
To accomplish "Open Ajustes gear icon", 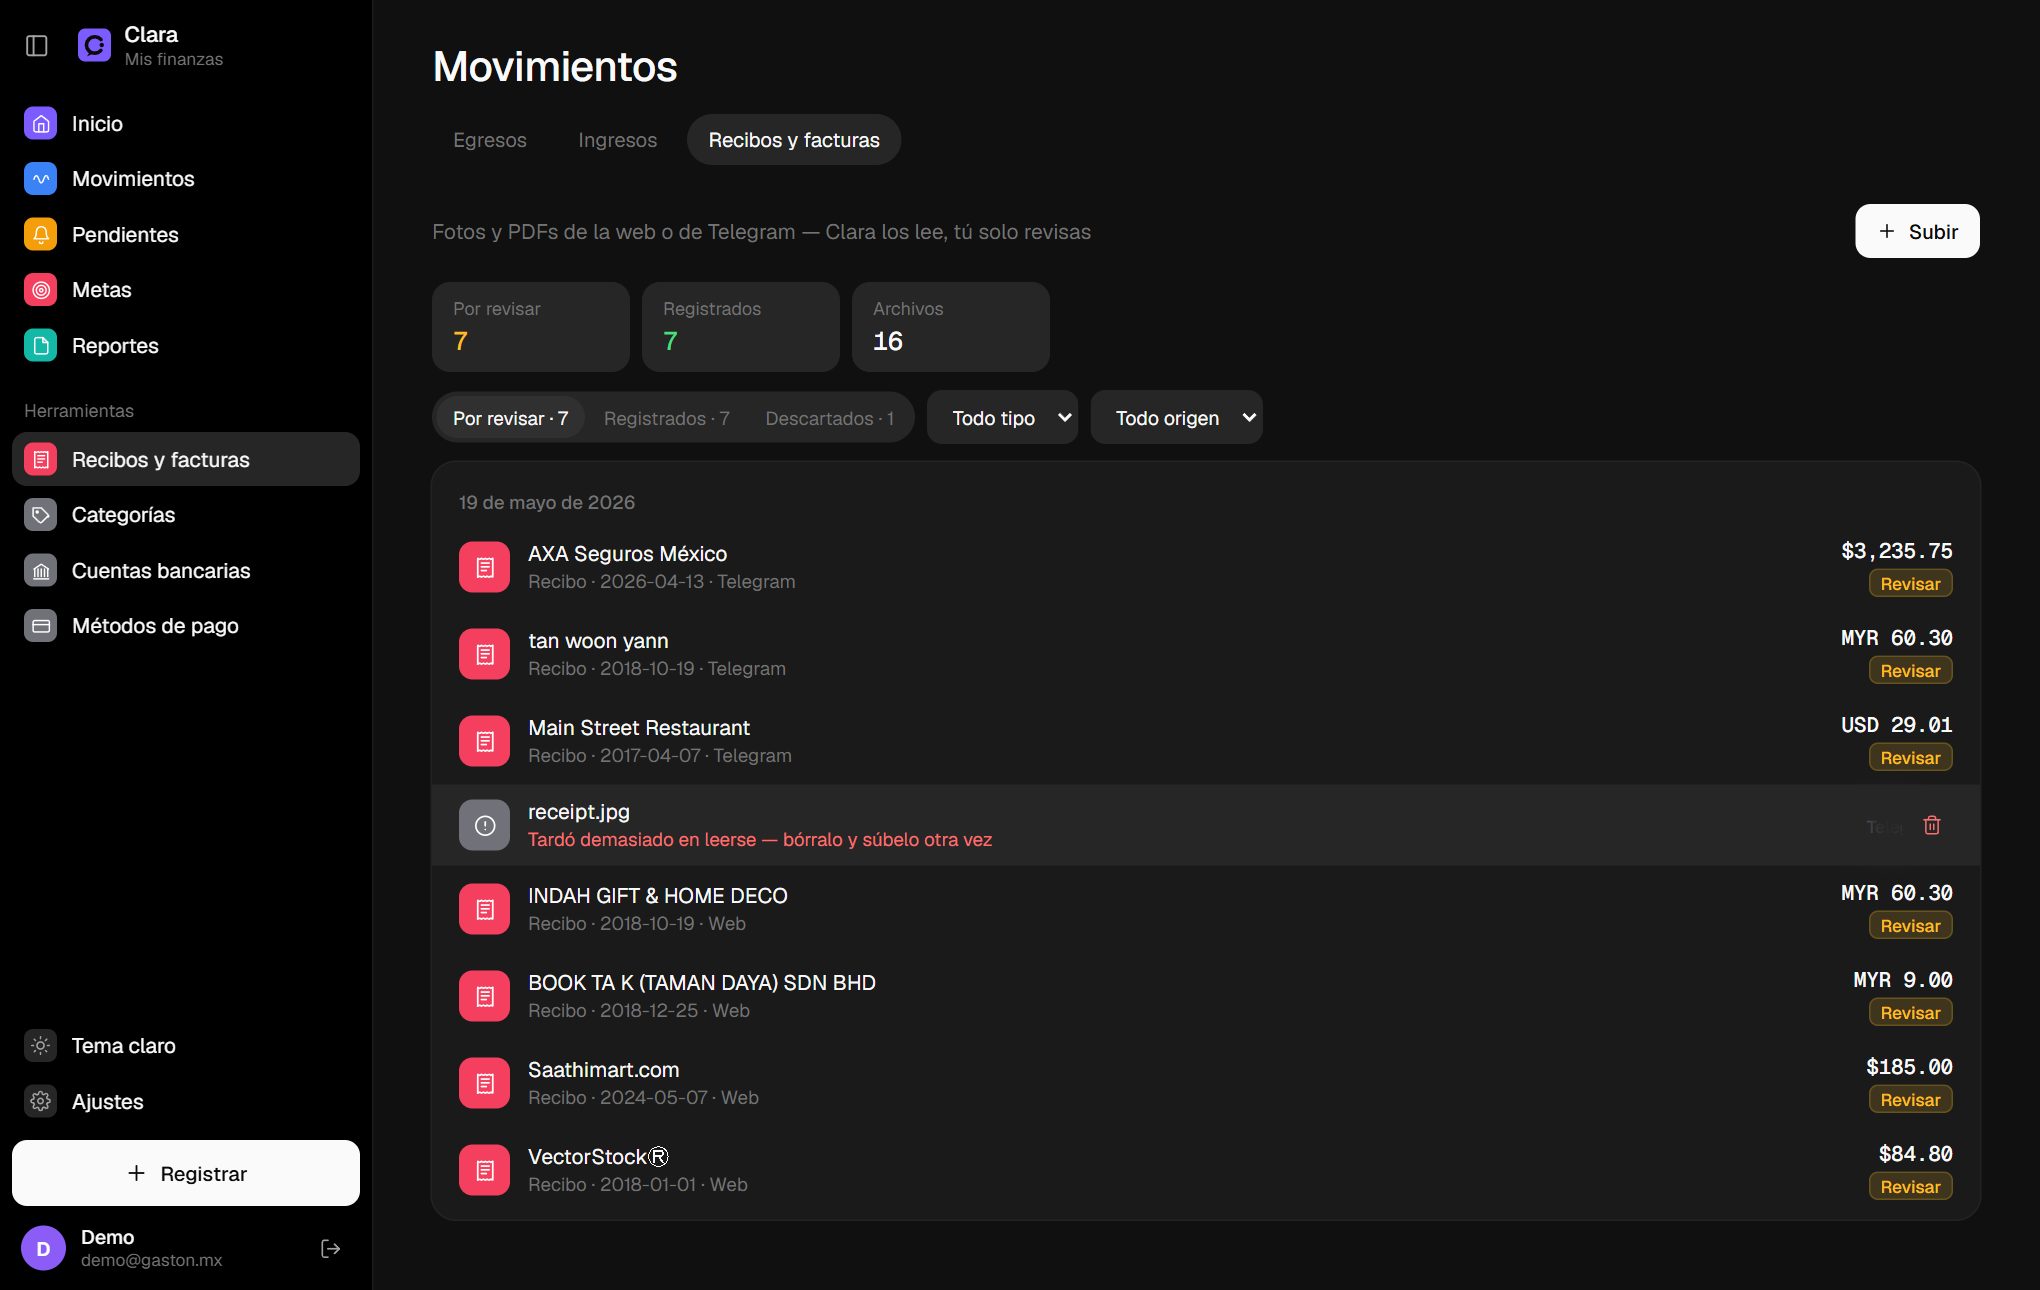I will coord(41,1101).
